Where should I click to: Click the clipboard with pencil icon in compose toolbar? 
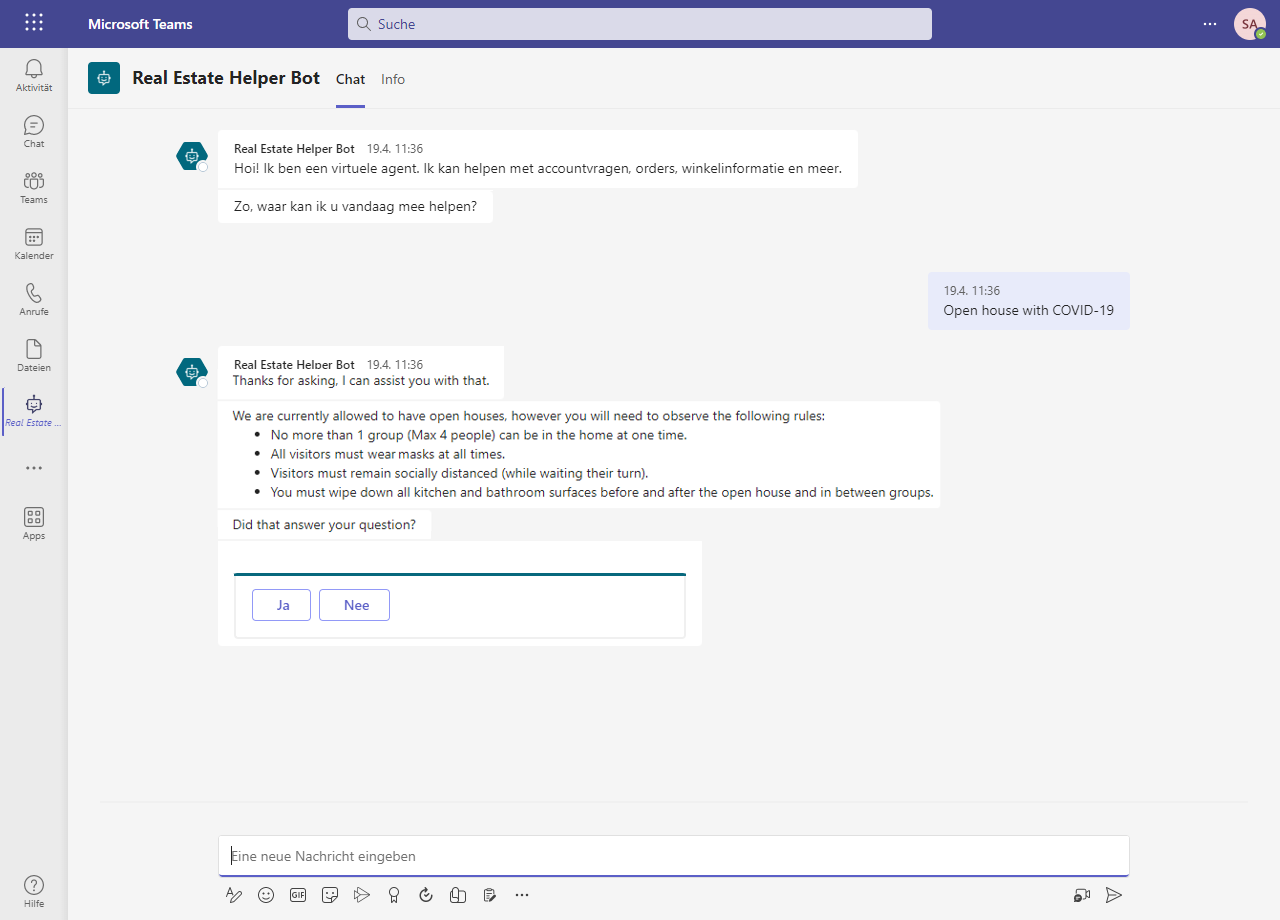point(490,895)
